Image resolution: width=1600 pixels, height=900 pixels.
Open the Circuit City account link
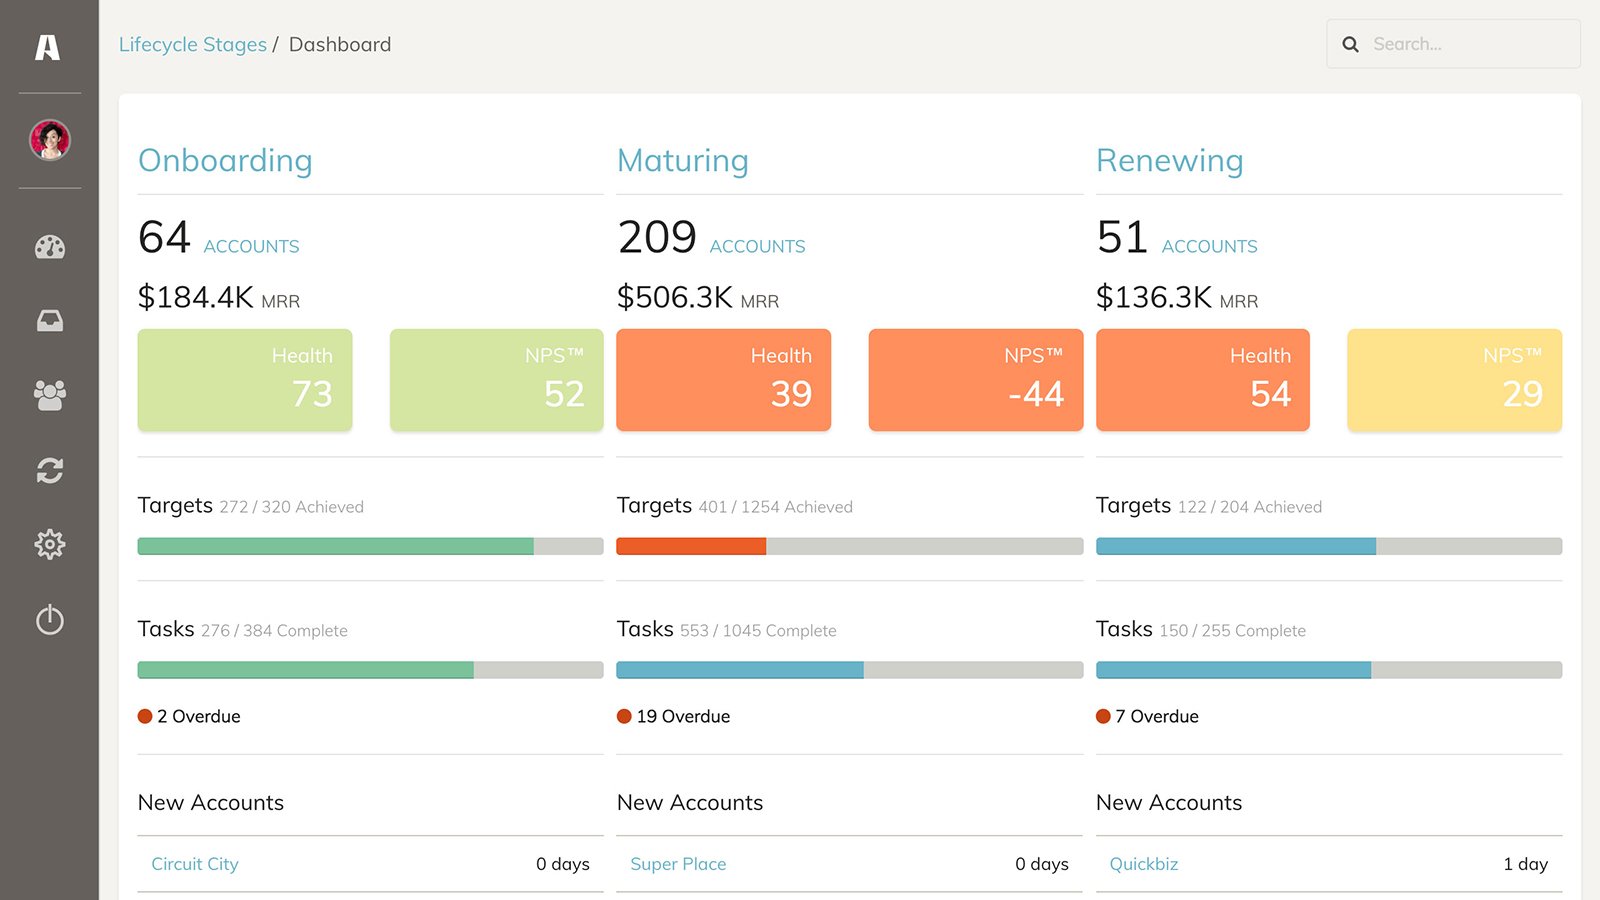pos(195,864)
